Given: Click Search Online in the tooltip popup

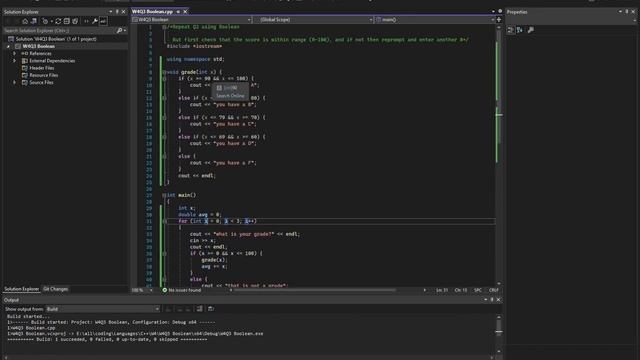Looking at the screenshot, I should point(230,96).
